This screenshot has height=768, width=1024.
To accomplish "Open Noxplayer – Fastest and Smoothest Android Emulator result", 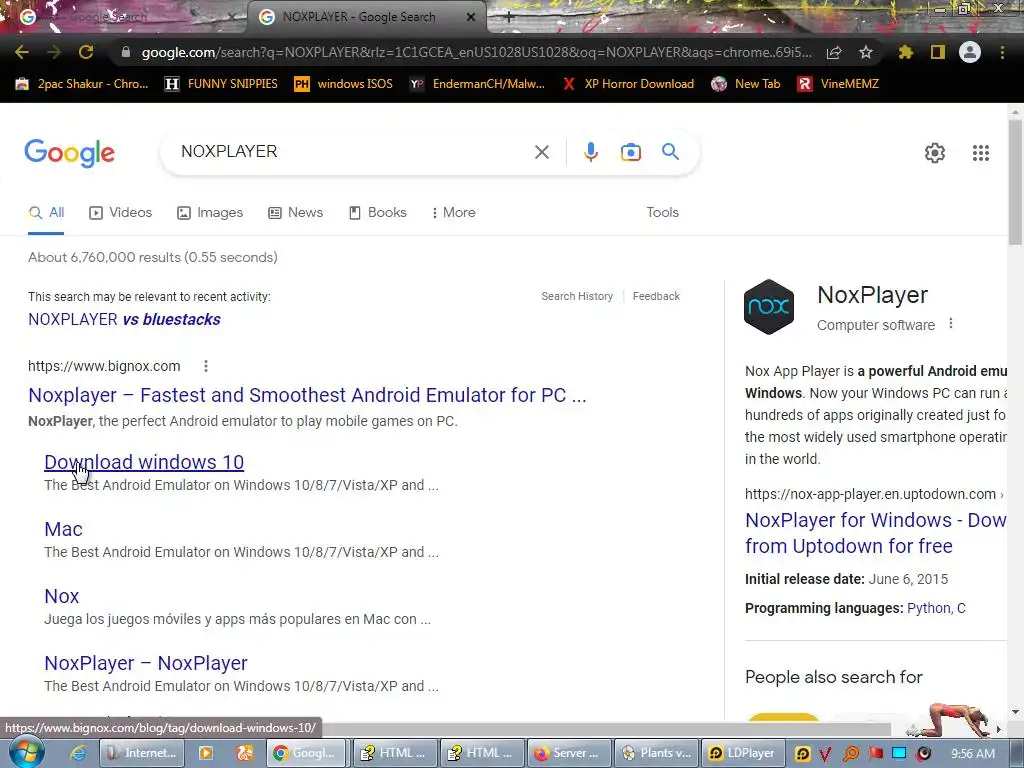I will [x=307, y=395].
